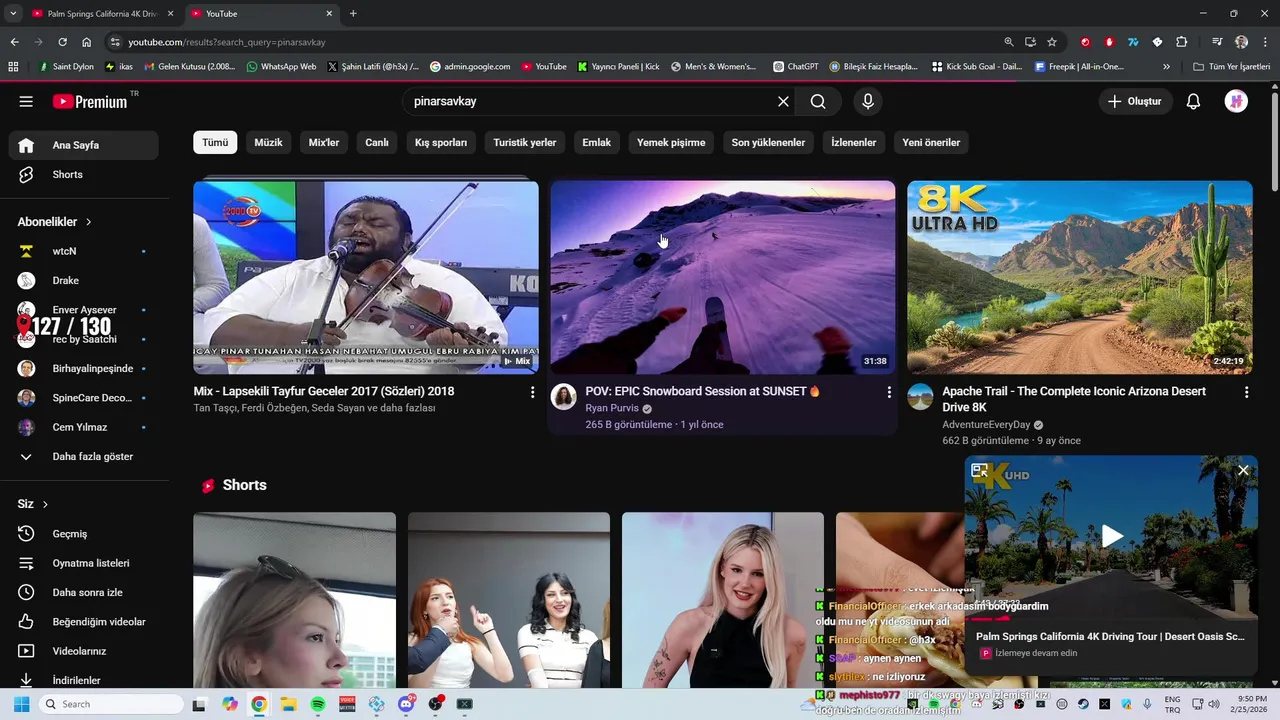
Task: Open Geçmiş history
Action: pos(84,534)
